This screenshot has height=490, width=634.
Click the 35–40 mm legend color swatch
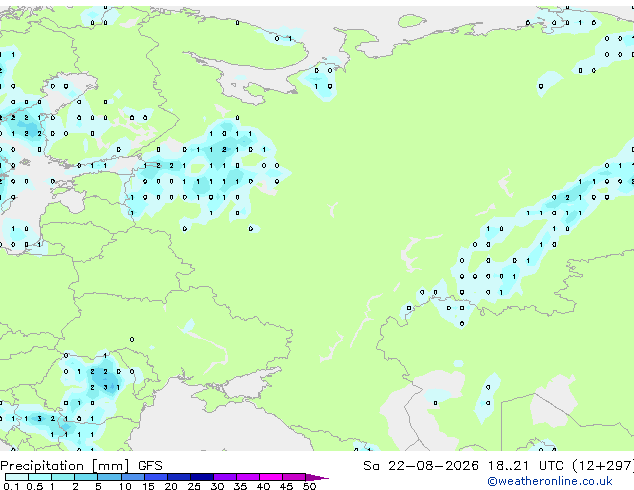[248, 477]
